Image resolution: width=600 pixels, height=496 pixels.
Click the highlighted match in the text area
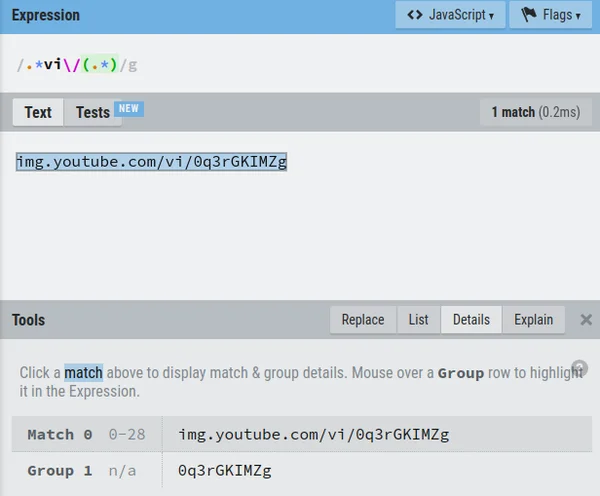coord(151,162)
